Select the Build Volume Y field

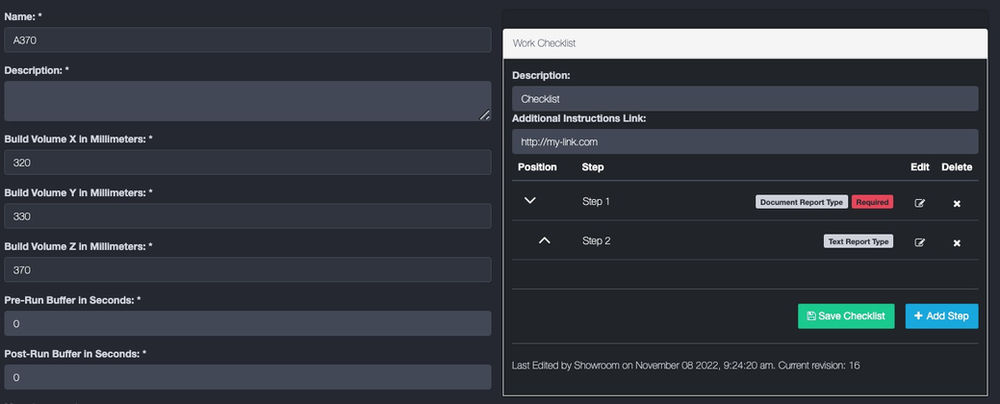click(247, 216)
